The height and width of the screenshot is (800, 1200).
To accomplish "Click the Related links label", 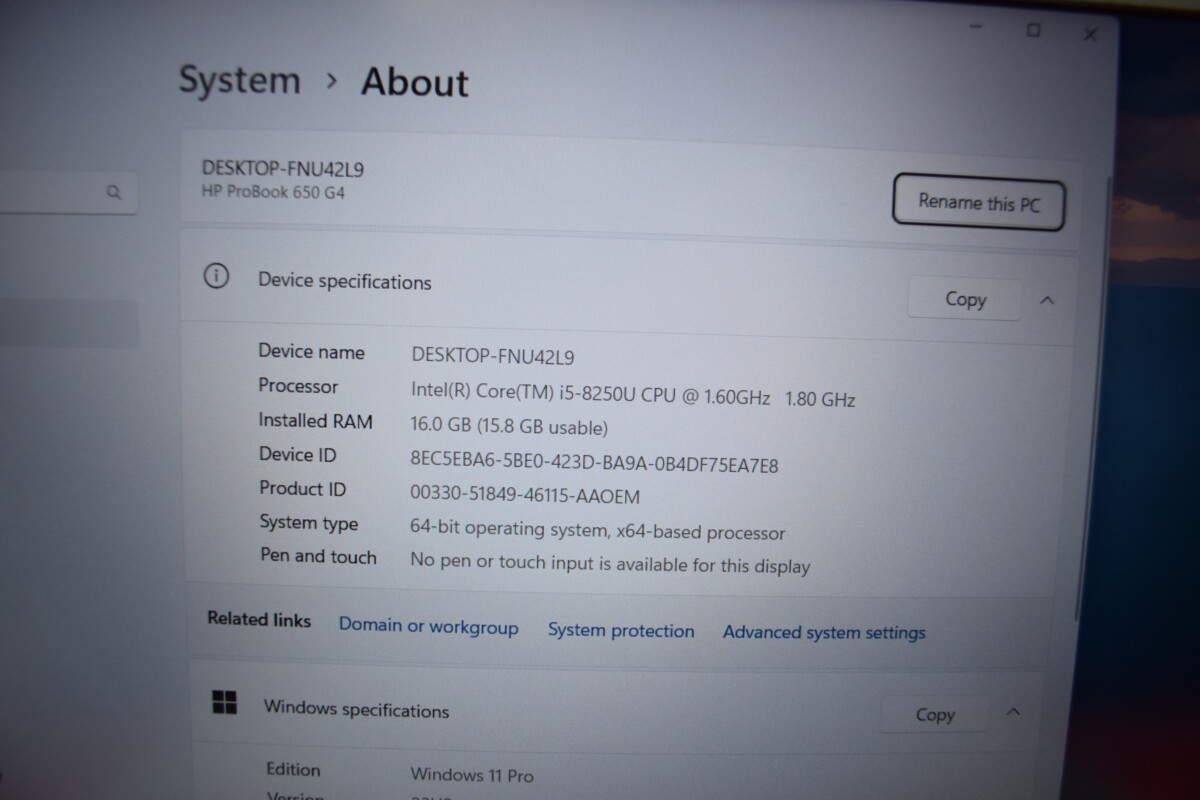I will [259, 619].
